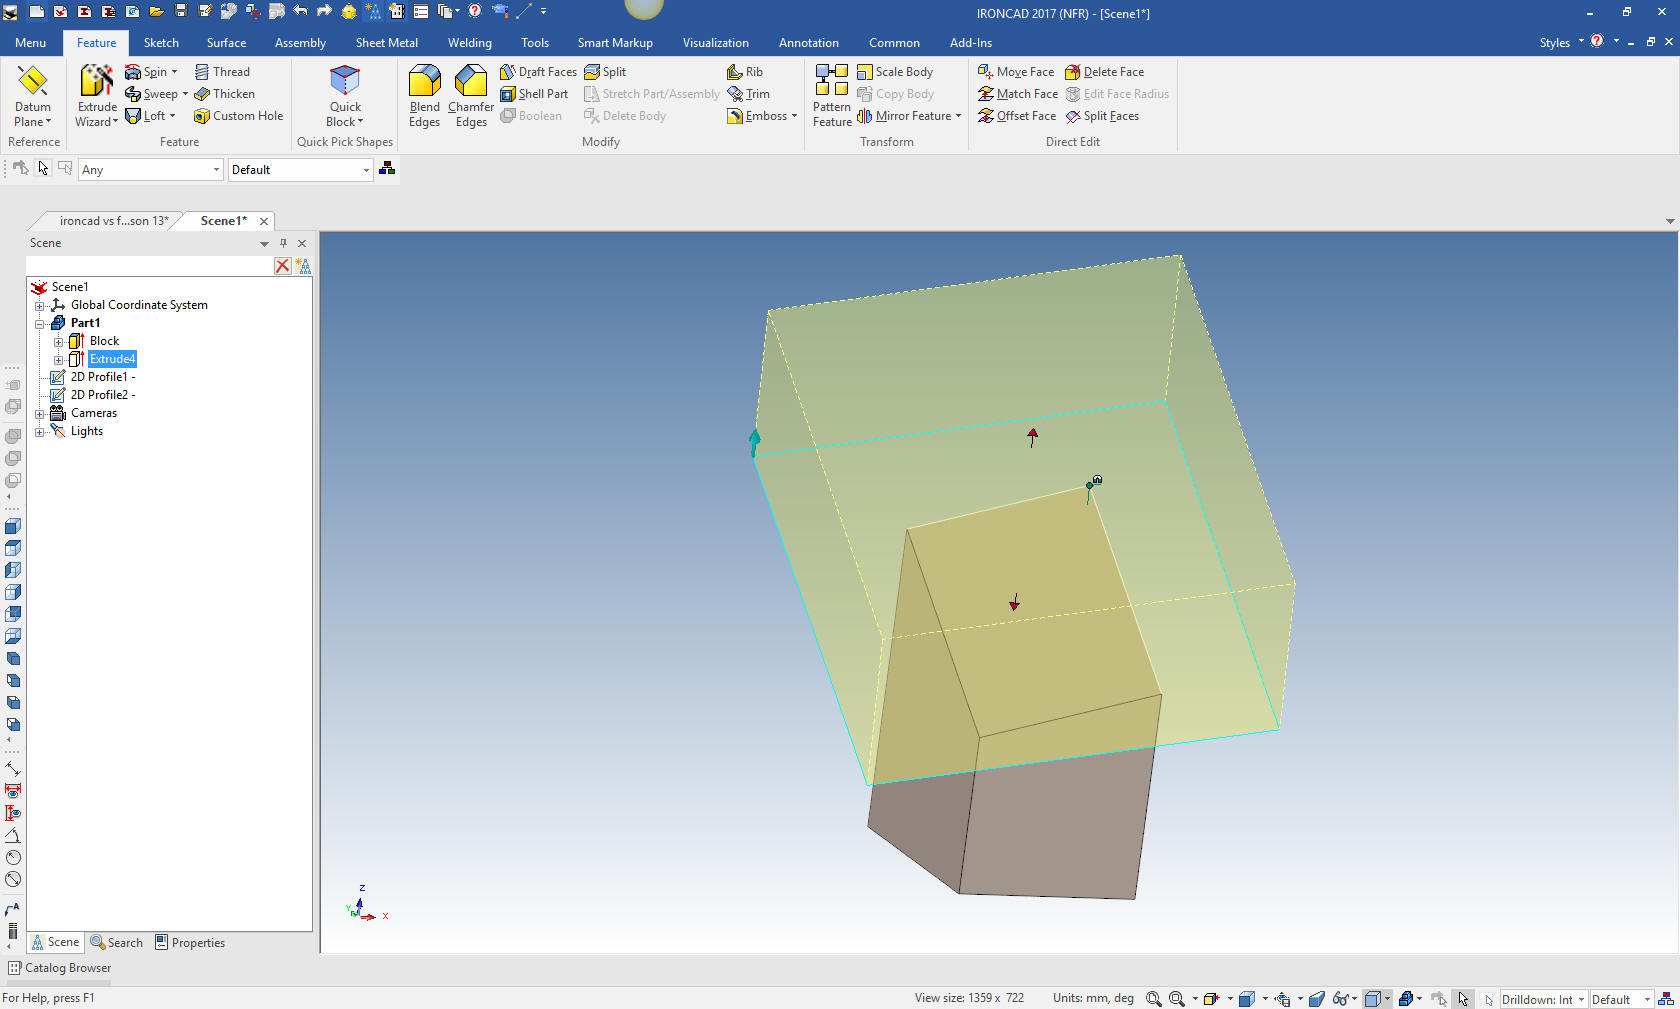
Task: Open the Styles dropdown
Action: point(1561,42)
